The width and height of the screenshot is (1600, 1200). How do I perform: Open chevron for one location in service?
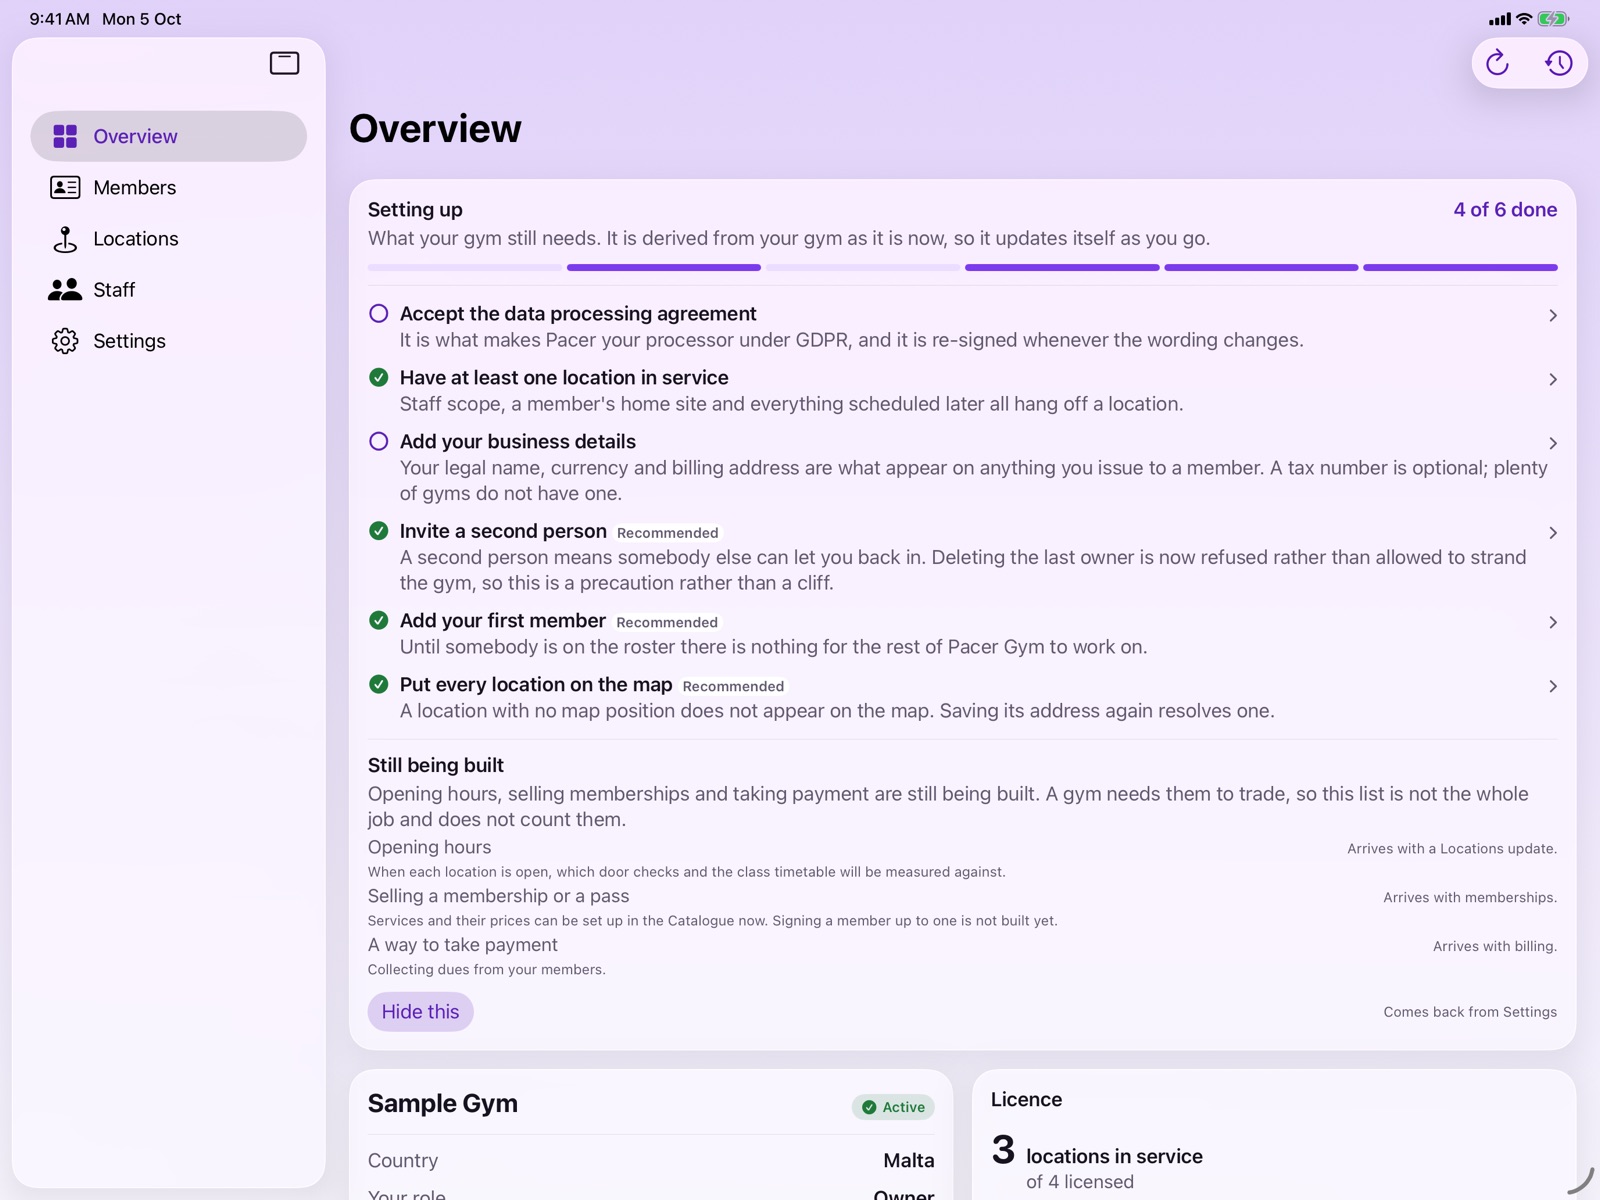click(1552, 379)
